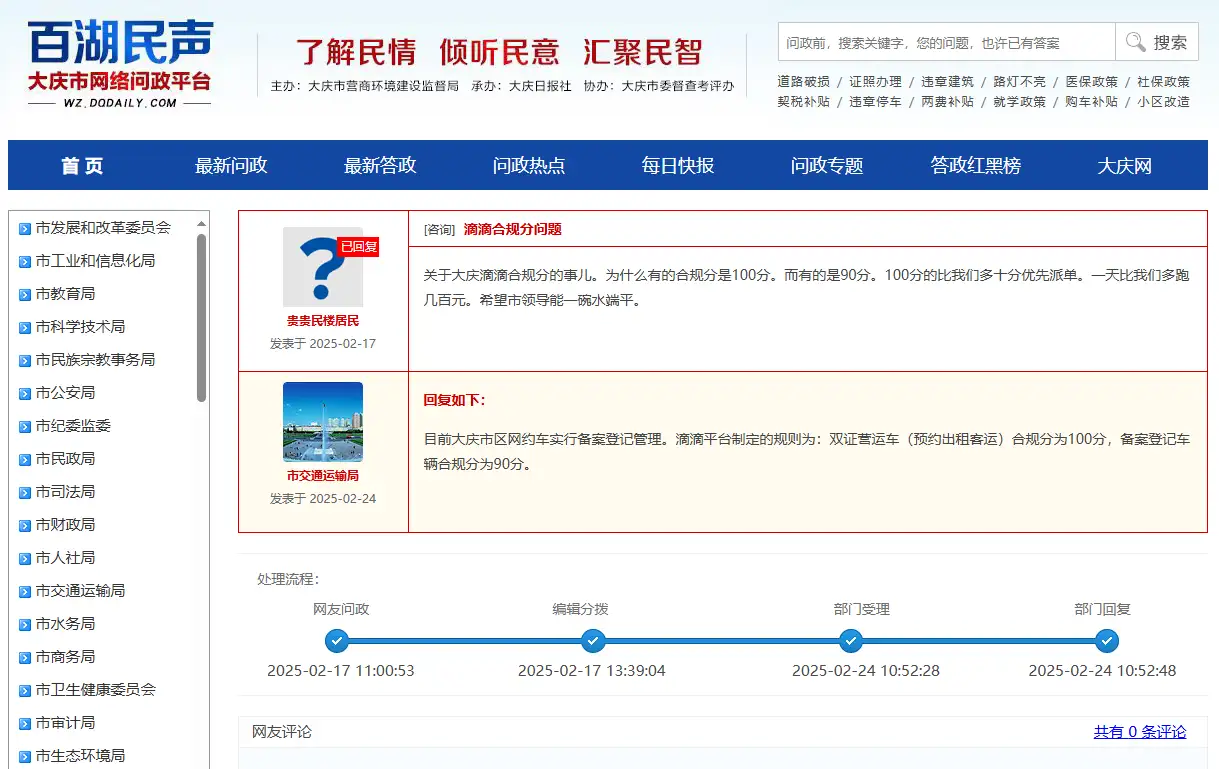Click the checkmark icon at 部门回复 step
The image size is (1219, 769).
click(1106, 642)
